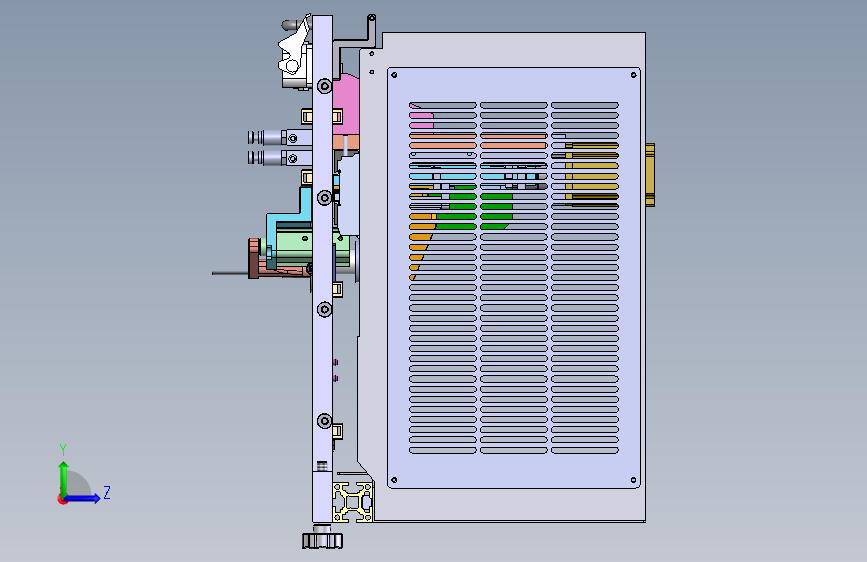Image resolution: width=867 pixels, height=562 pixels.
Task: Select the tall lavender vertical plate
Action: pos(322,268)
